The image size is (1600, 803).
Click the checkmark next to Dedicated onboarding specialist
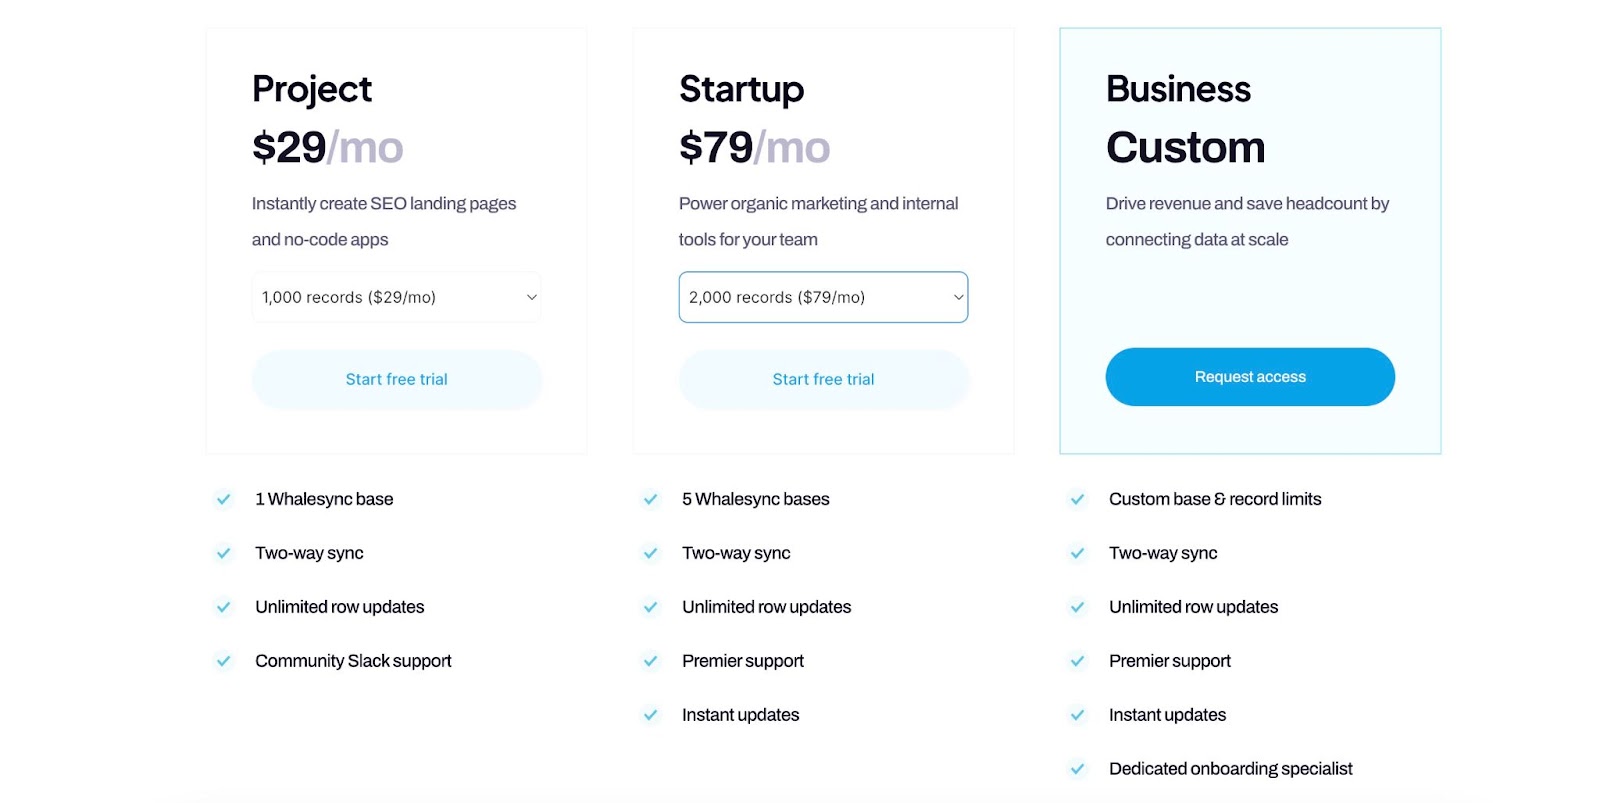click(1078, 769)
